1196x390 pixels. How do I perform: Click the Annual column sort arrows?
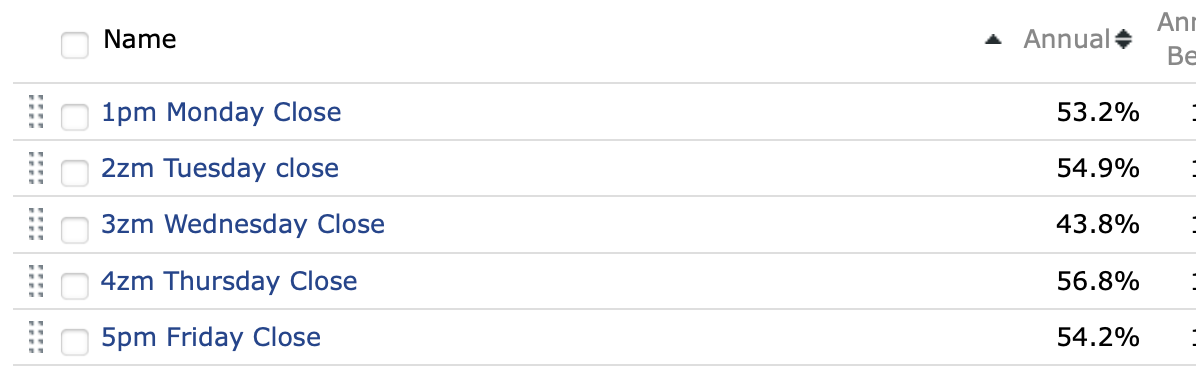(1124, 39)
